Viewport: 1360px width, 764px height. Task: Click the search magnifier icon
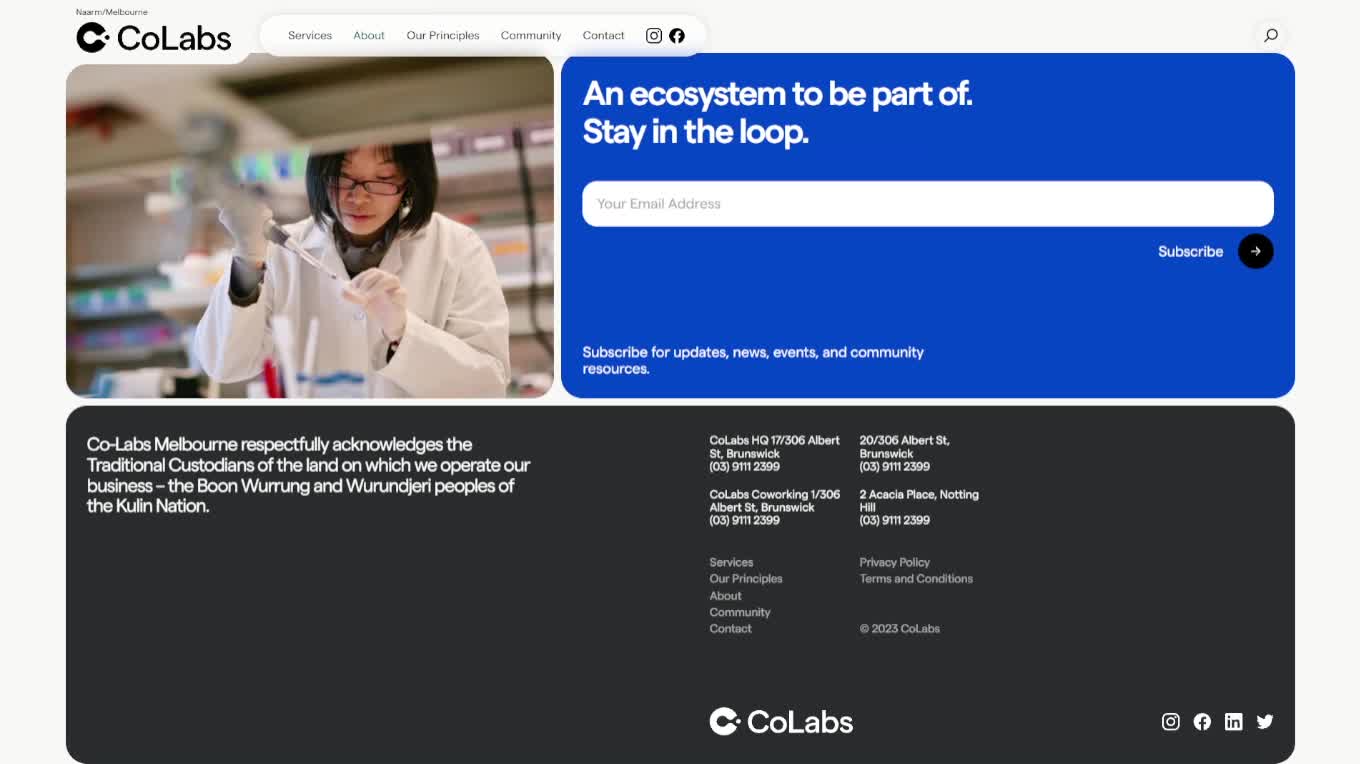pyautogui.click(x=1271, y=35)
